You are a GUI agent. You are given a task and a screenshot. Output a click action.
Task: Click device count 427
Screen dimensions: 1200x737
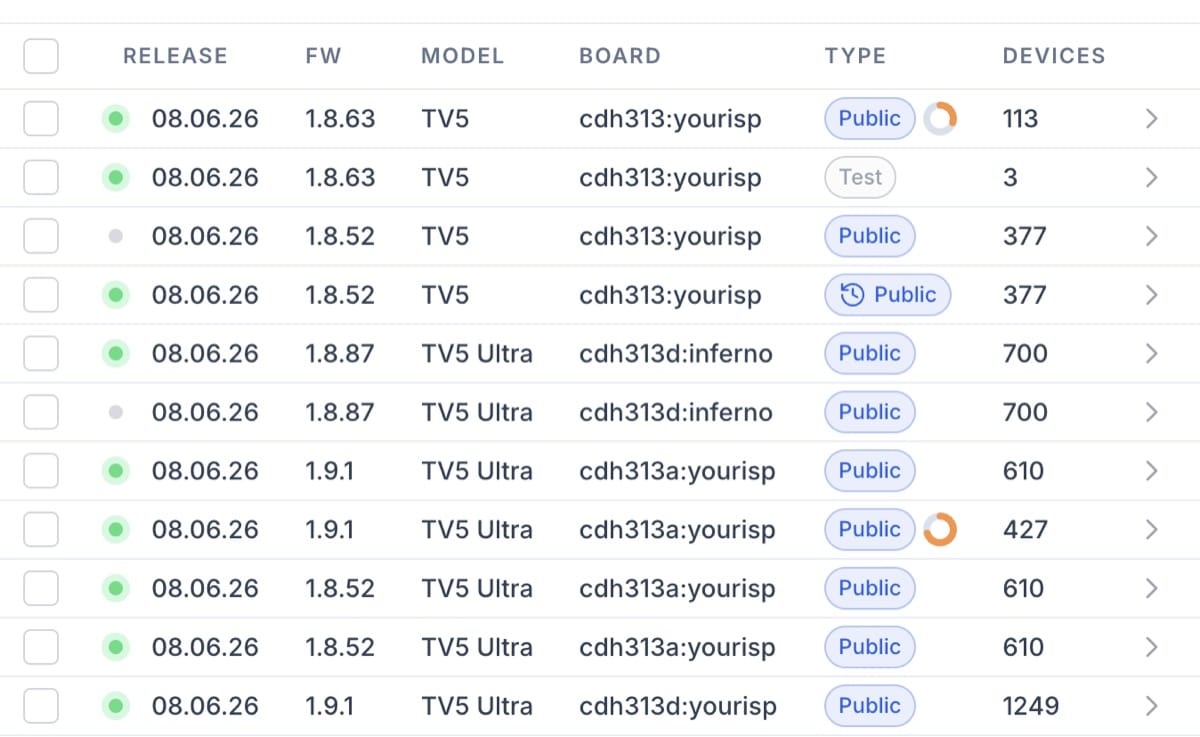click(1025, 530)
